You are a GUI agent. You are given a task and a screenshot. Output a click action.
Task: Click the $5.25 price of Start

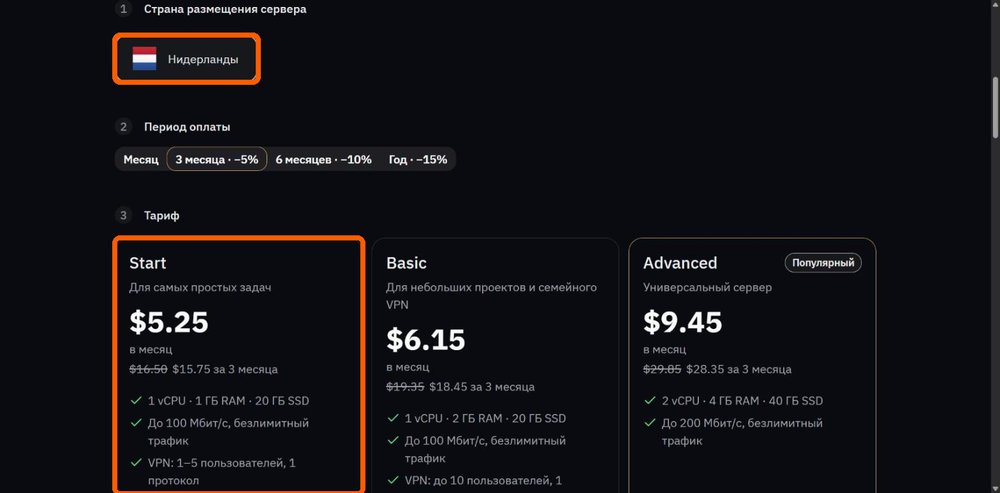[x=169, y=322]
